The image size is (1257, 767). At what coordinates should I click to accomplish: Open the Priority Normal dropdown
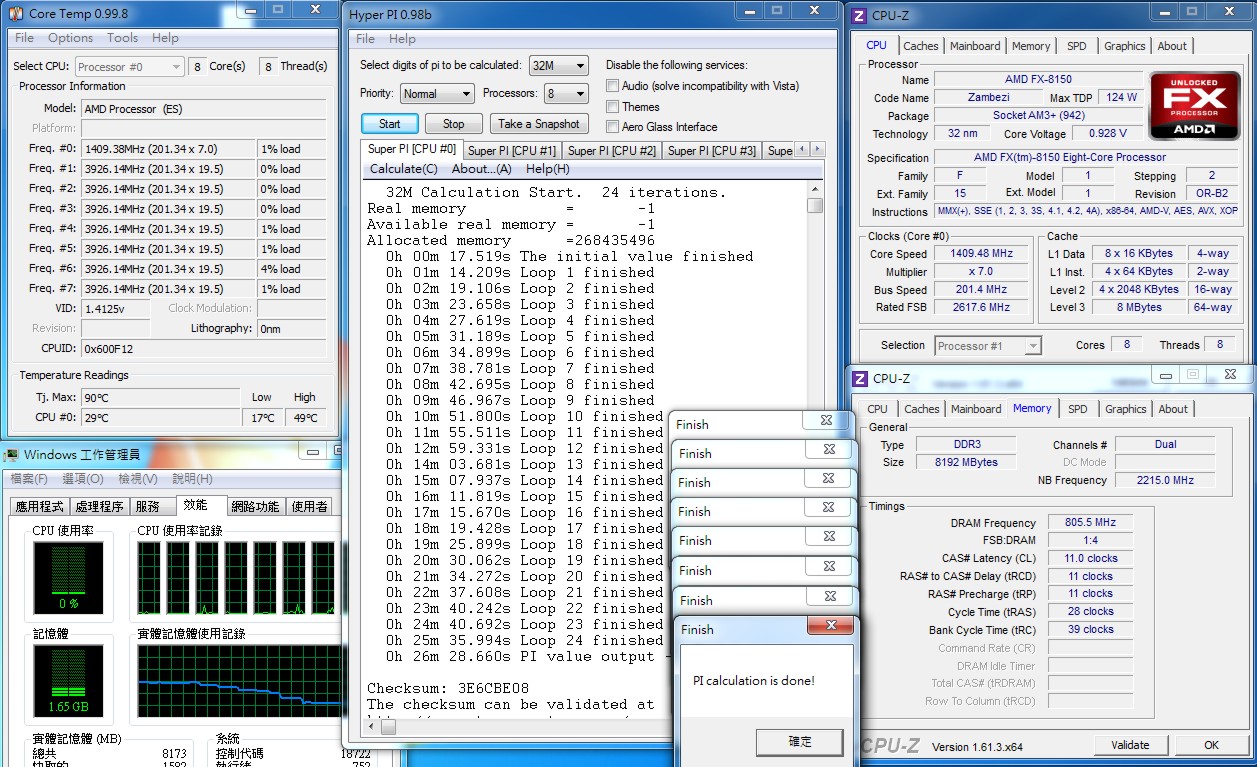[437, 94]
